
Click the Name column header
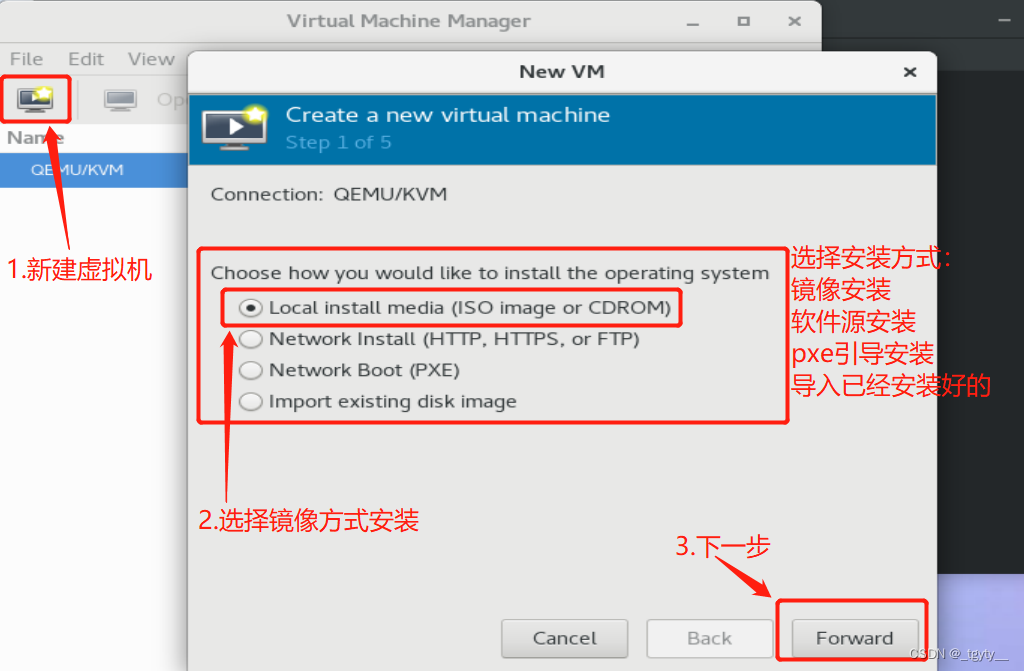pyautogui.click(x=35, y=138)
